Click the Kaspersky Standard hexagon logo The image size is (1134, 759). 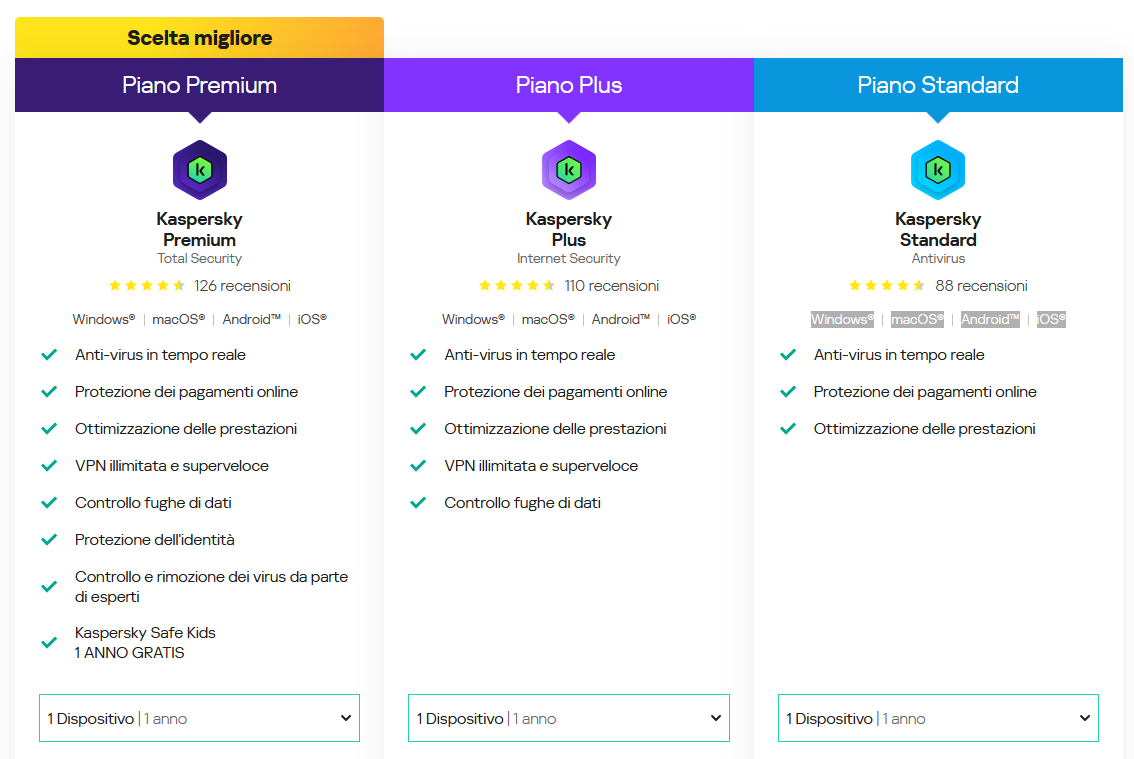pos(938,170)
